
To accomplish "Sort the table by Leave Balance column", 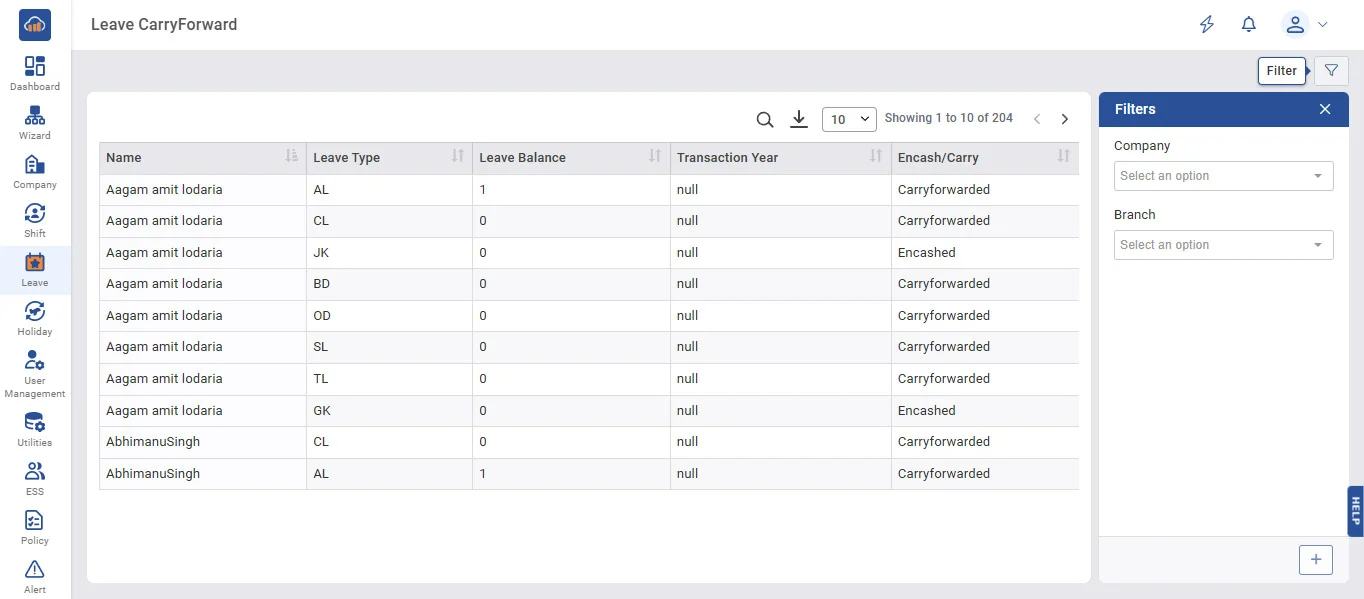I will tap(654, 157).
